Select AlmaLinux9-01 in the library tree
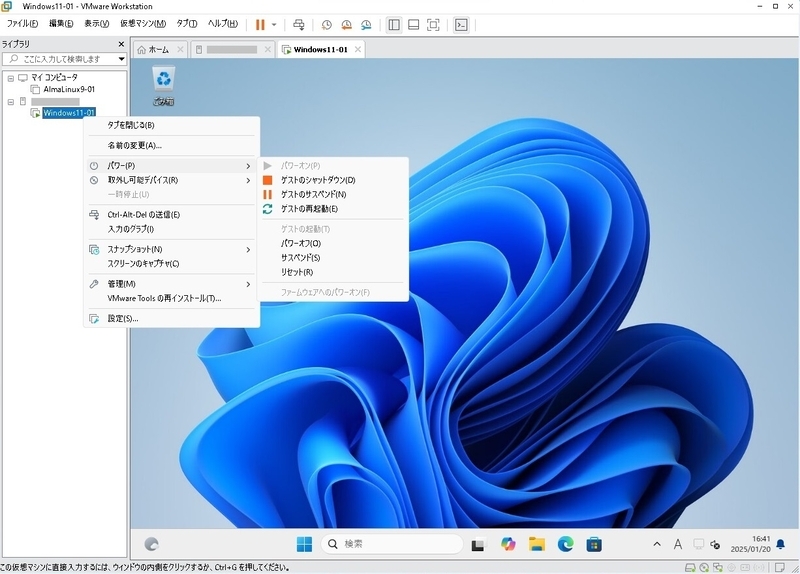Image resolution: width=800 pixels, height=574 pixels. point(69,89)
